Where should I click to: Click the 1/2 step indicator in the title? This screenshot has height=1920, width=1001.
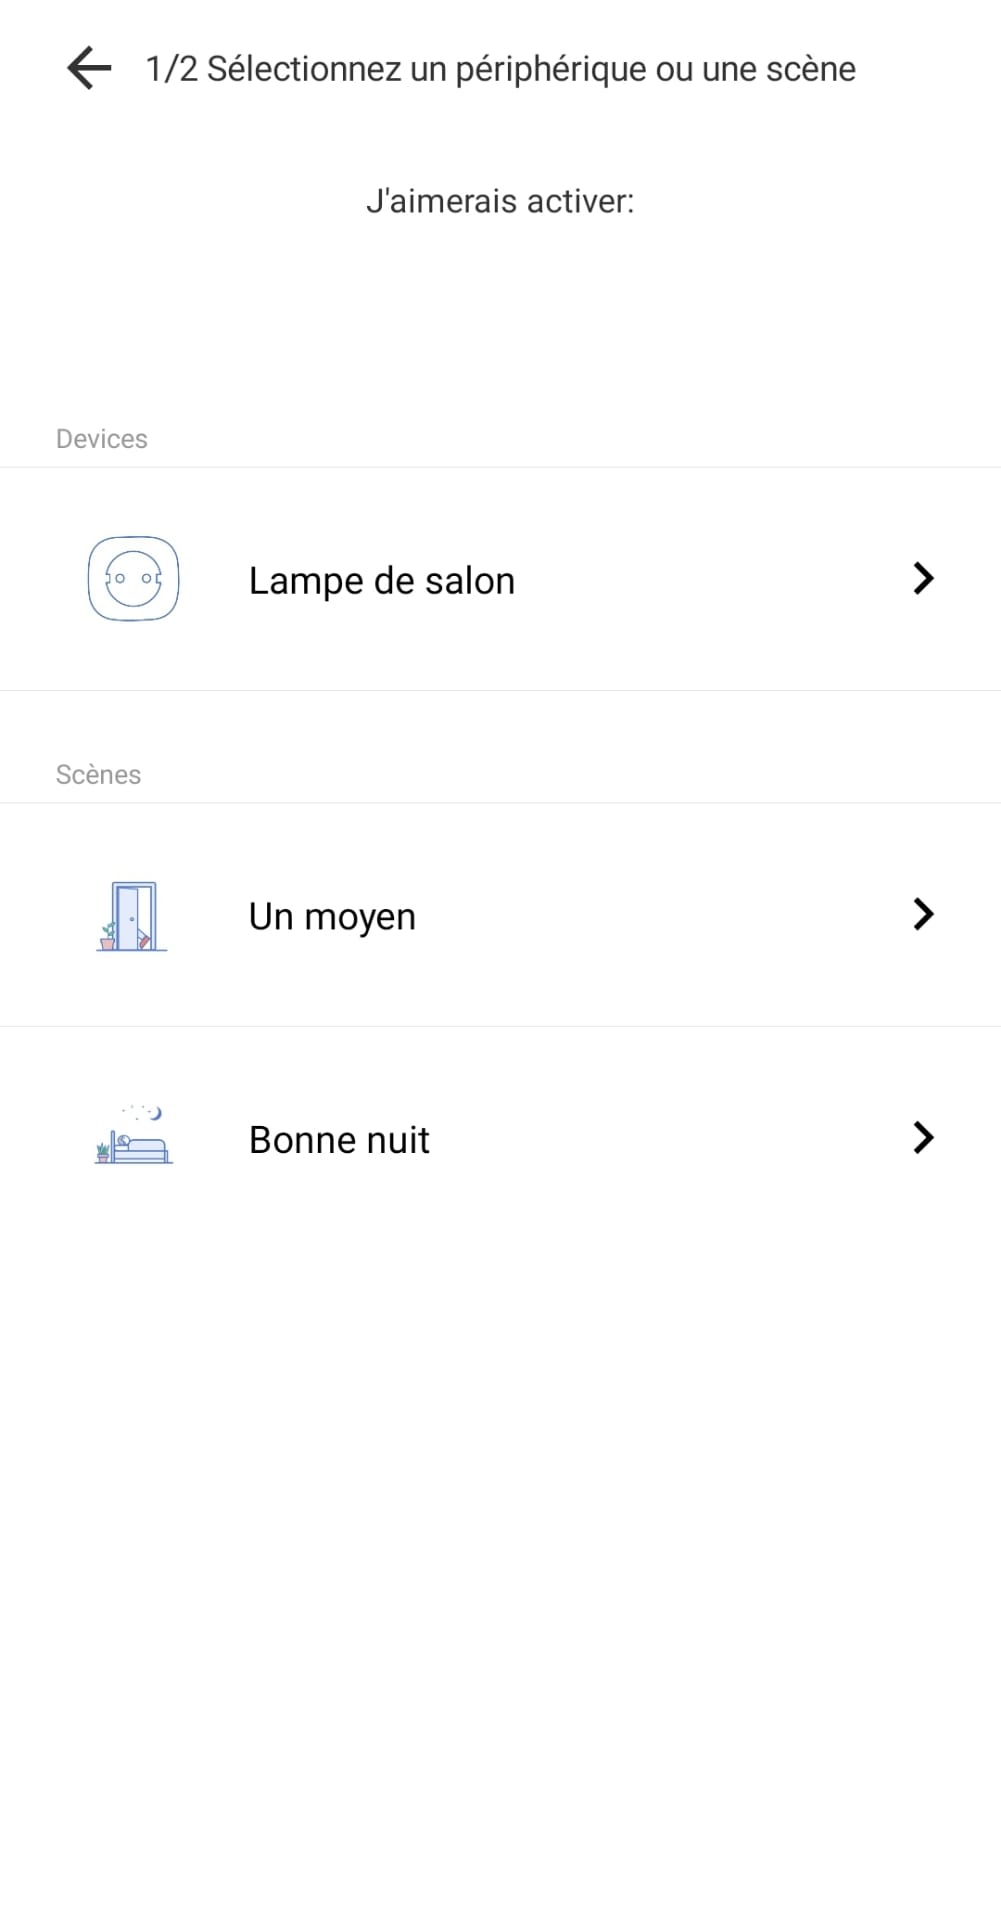[171, 69]
